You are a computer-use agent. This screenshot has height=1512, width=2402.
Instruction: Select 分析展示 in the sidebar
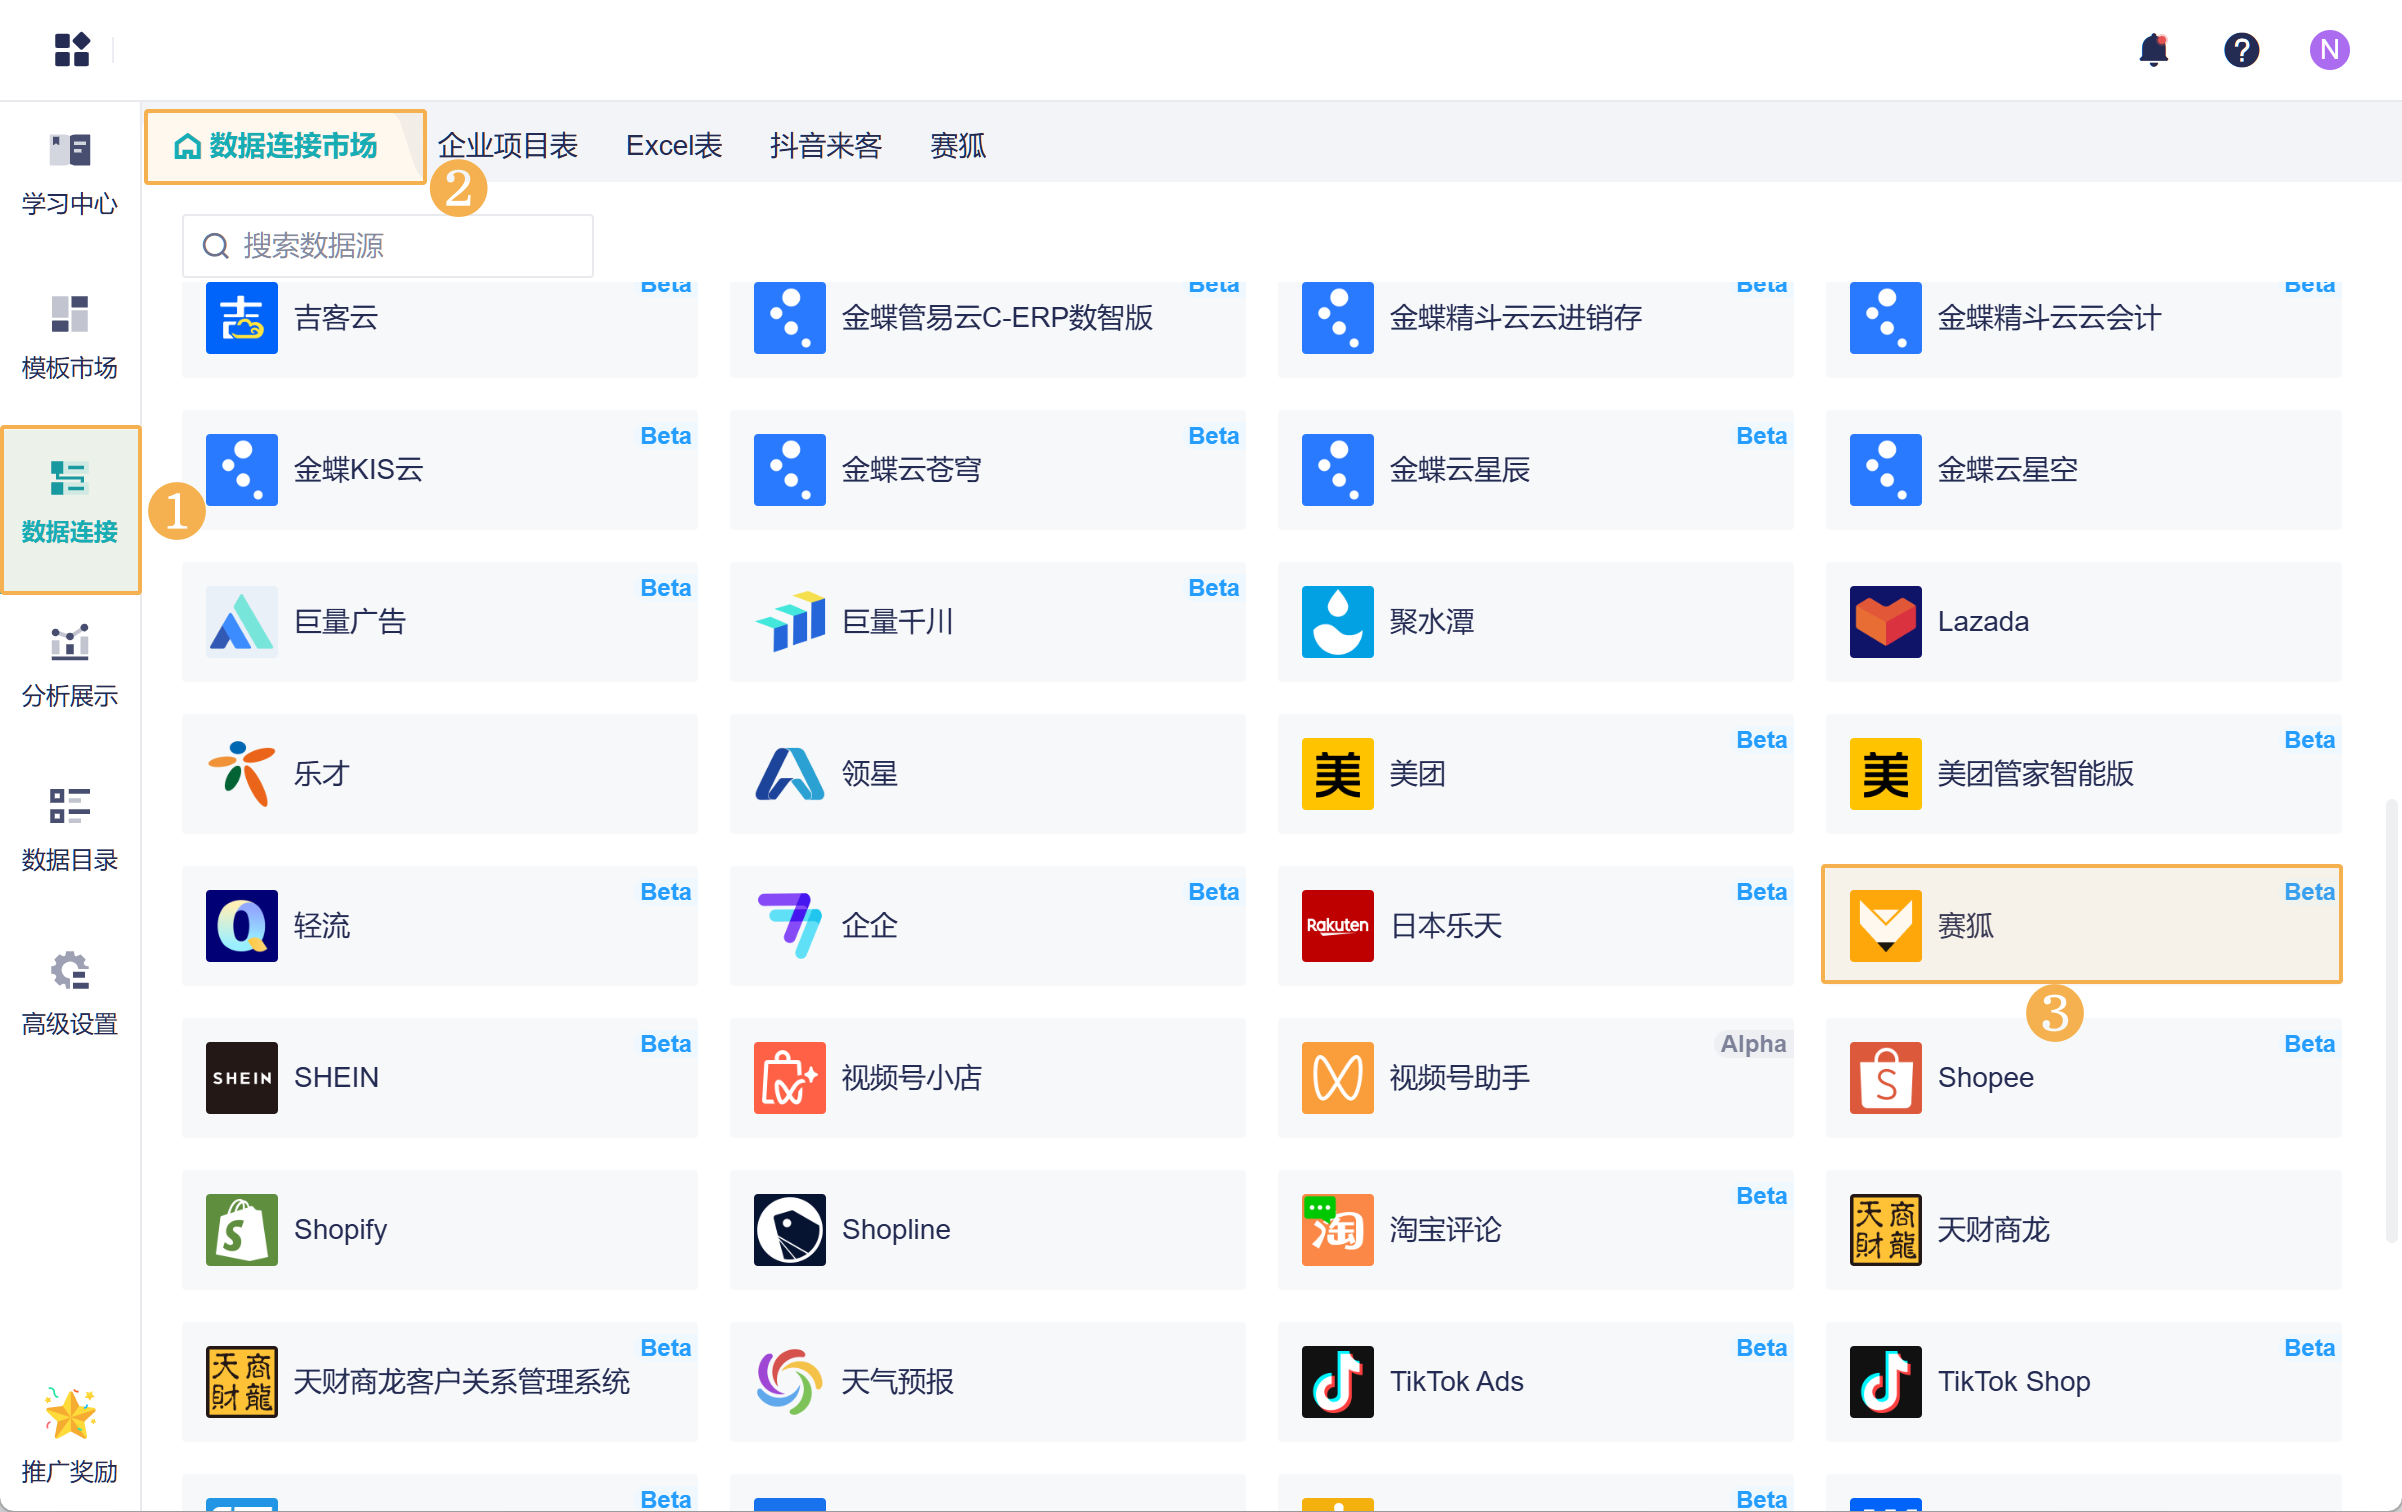tap(70, 667)
